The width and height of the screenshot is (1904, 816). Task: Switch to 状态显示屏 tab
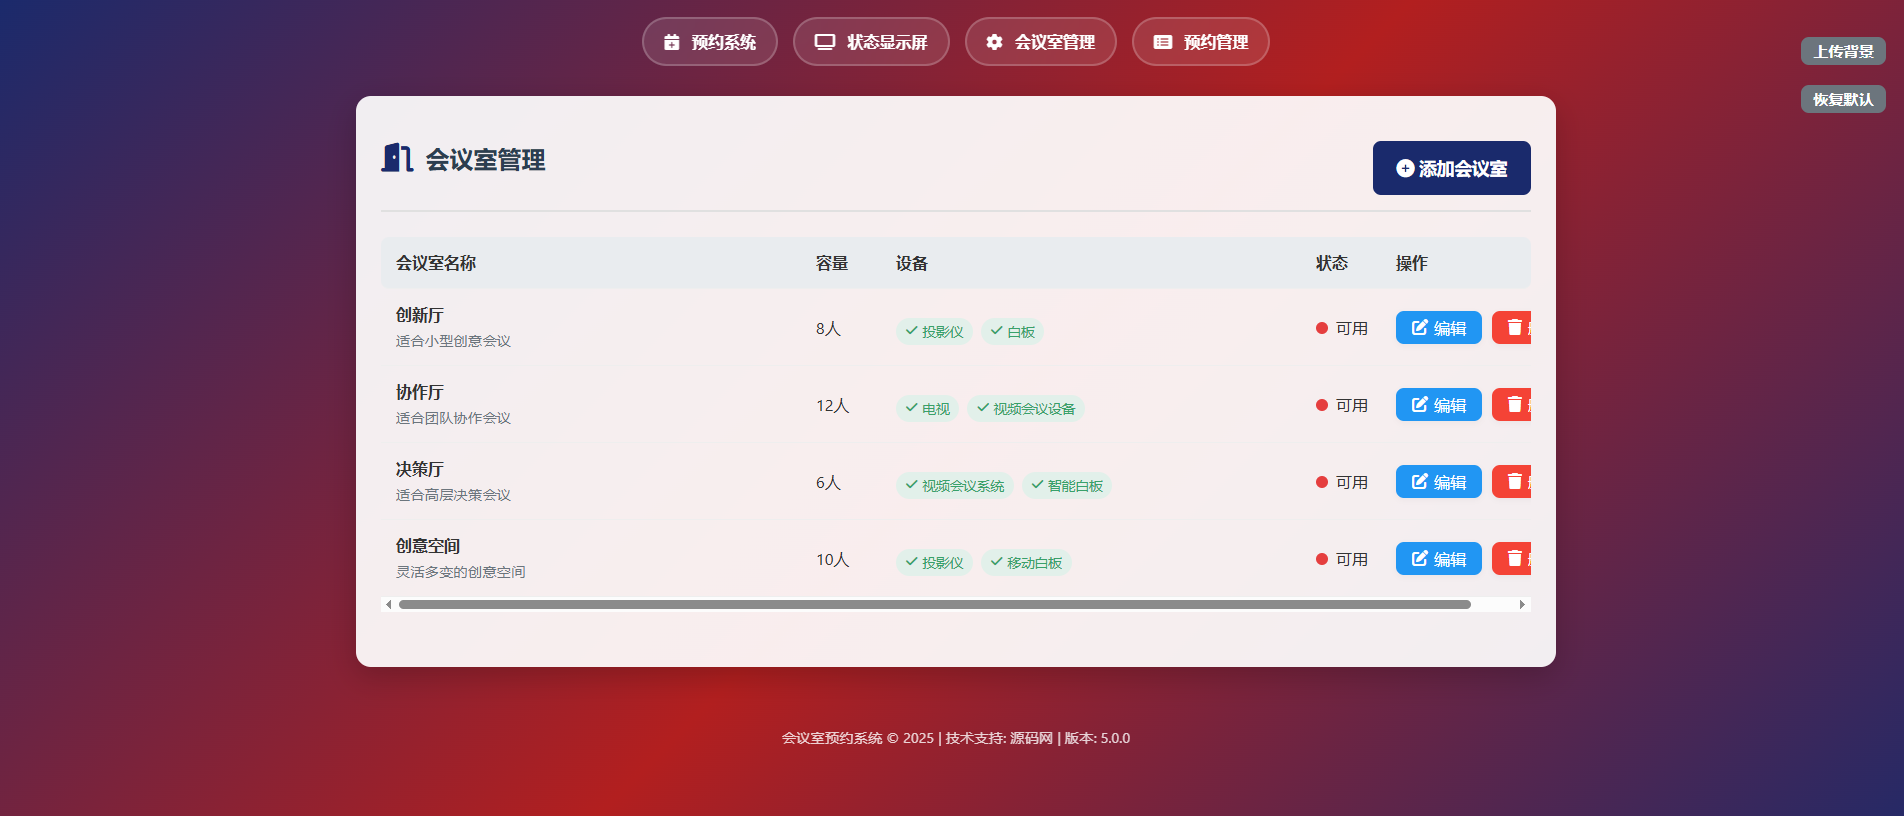tap(871, 42)
